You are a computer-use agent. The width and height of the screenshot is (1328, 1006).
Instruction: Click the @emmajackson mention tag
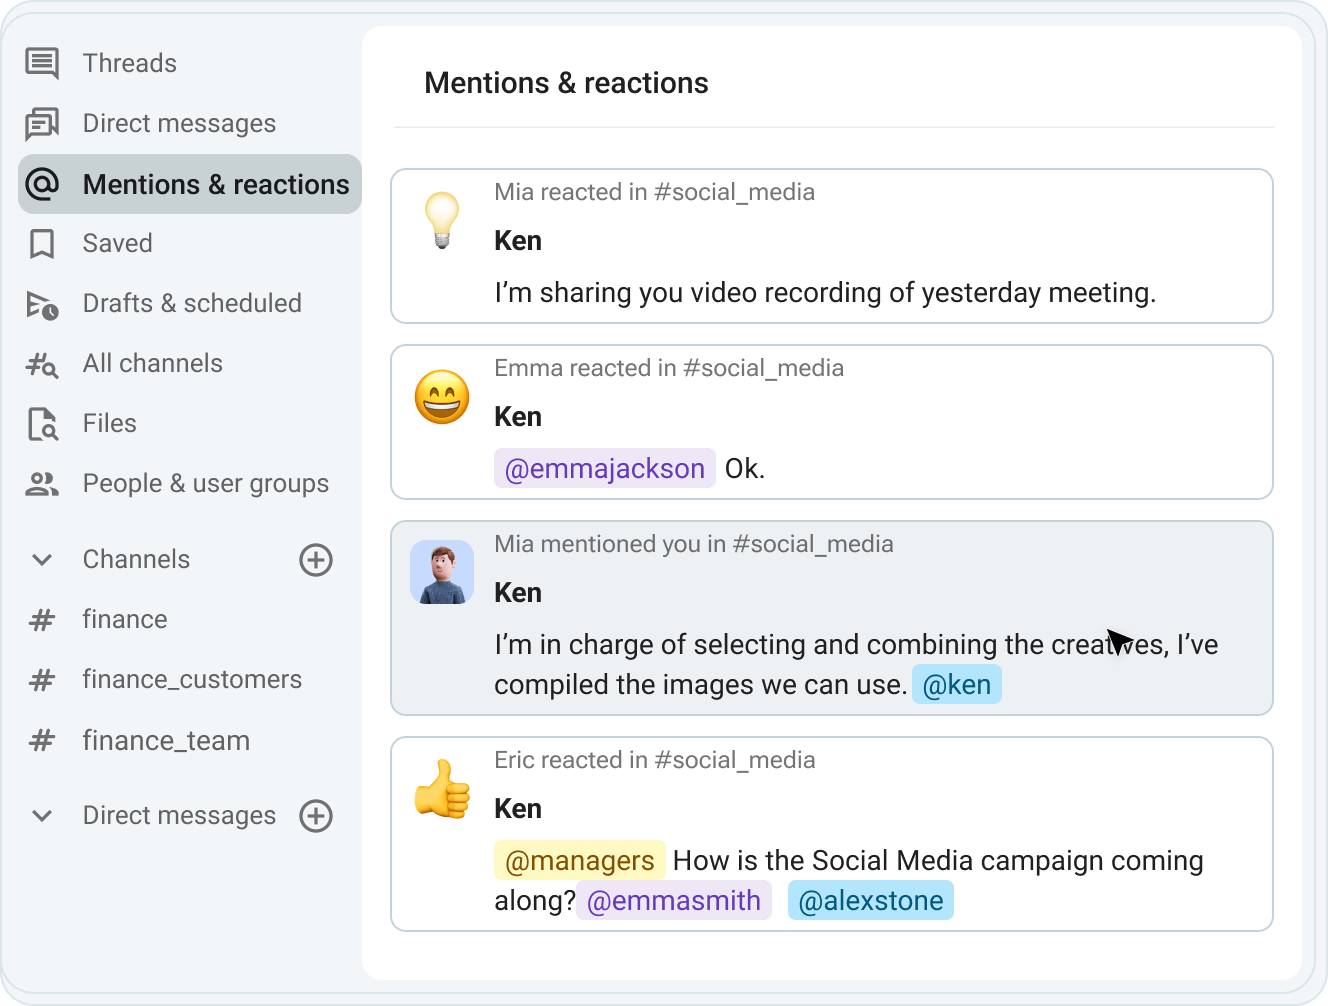(x=605, y=468)
